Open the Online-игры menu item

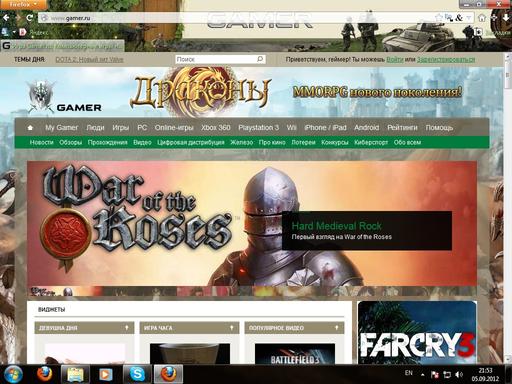tap(174, 128)
